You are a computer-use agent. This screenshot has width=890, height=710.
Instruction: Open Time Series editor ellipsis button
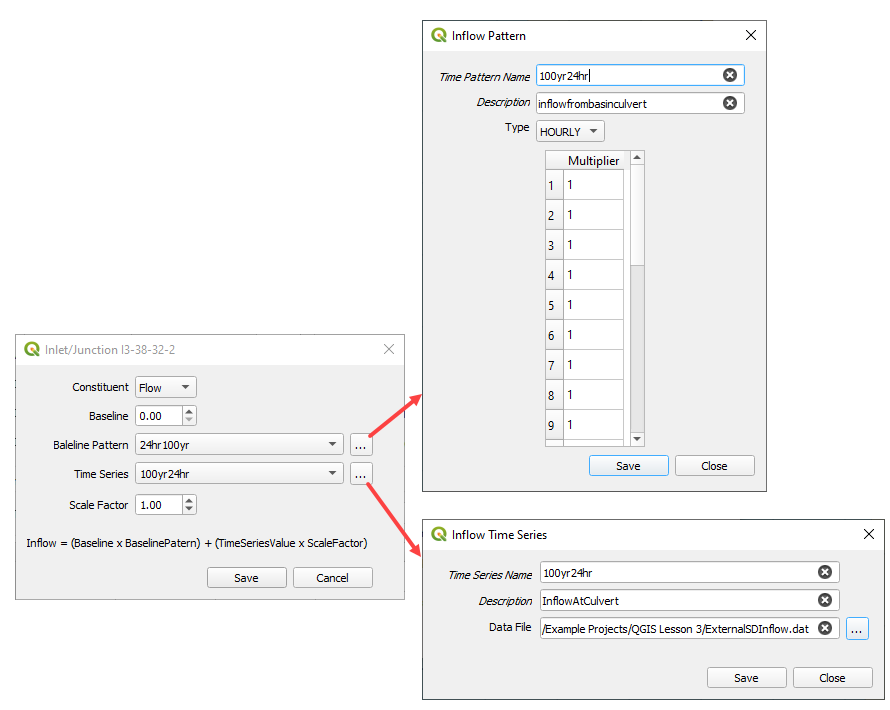361,475
